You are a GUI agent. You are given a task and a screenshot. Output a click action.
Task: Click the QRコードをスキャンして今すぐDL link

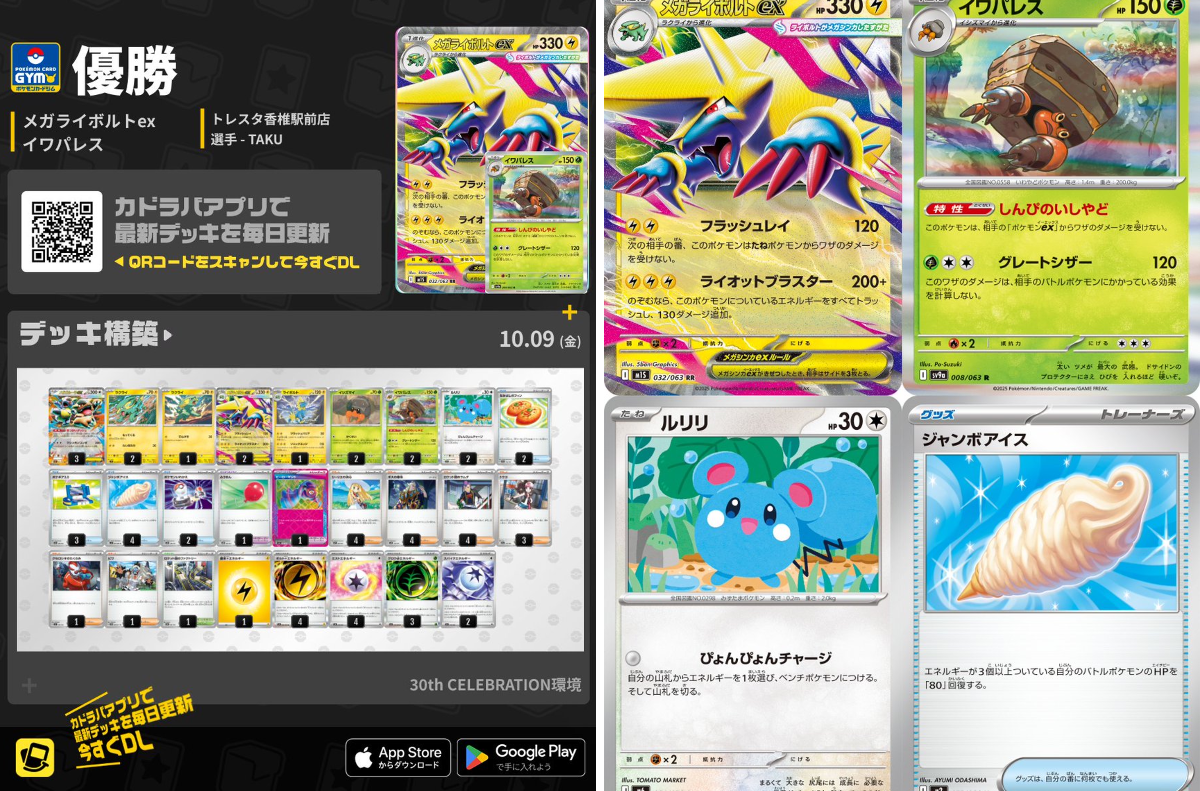point(236,263)
